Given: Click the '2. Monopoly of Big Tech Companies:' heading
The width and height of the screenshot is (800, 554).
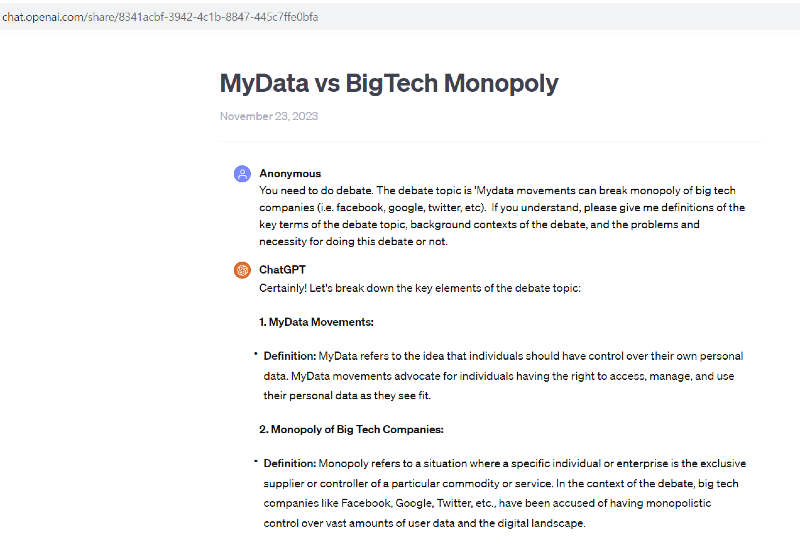Looking at the screenshot, I should (x=352, y=430).
